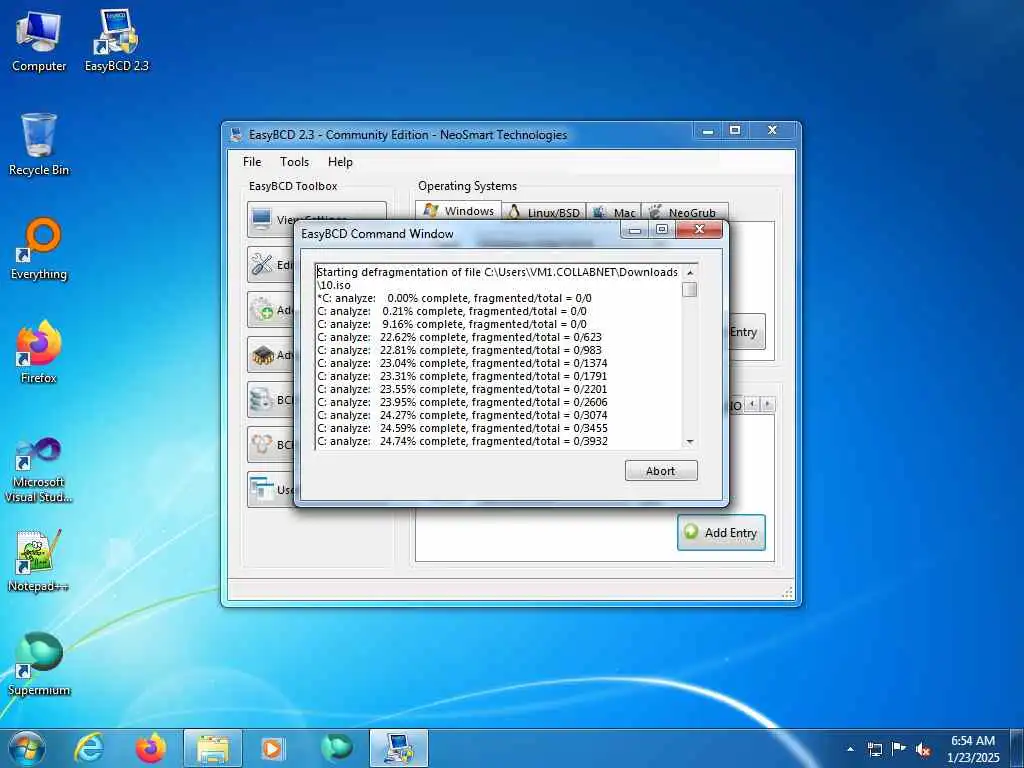Click tab scroll right arrow in lower panel
1024x768 pixels.
(767, 404)
